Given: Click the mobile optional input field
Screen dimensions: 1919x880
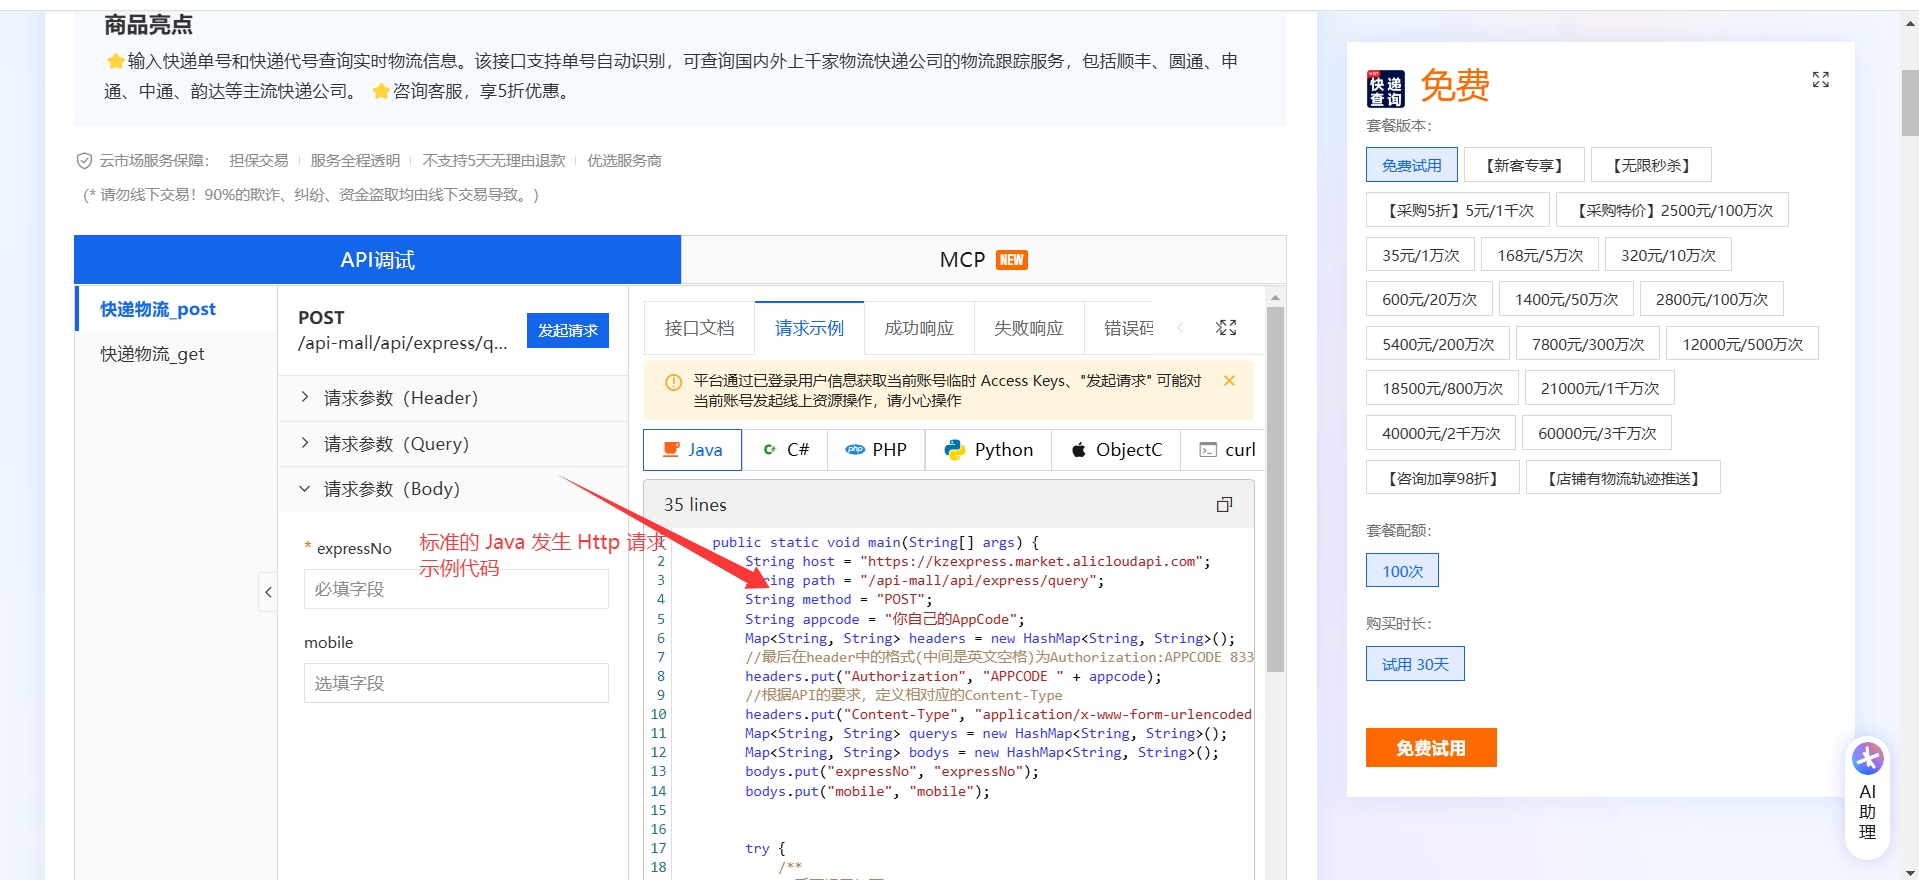Looking at the screenshot, I should (456, 683).
